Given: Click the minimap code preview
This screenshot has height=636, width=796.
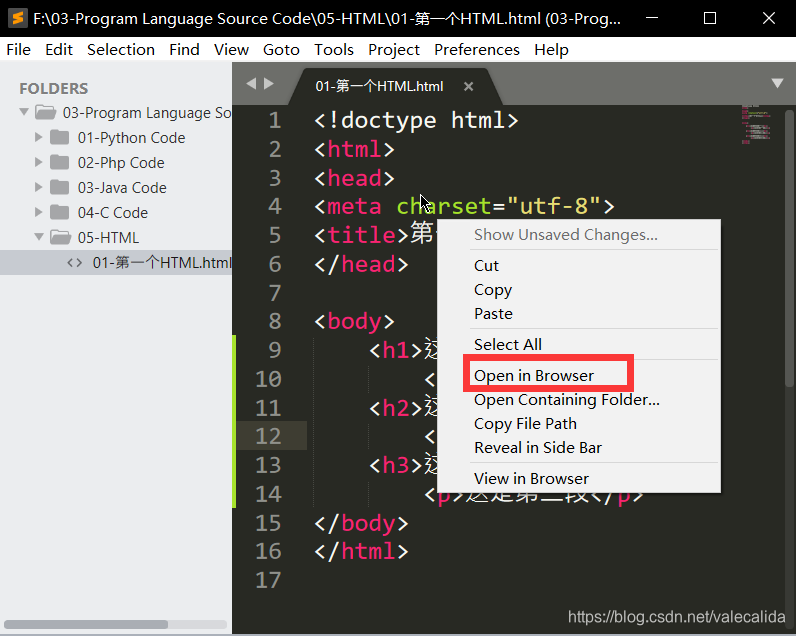Looking at the screenshot, I should [x=756, y=125].
